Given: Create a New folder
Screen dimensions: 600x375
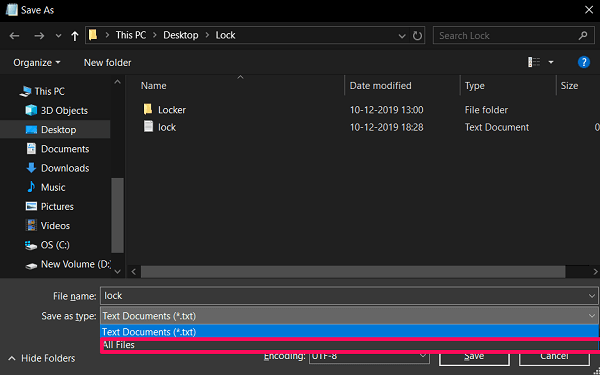Looking at the screenshot, I should (108, 62).
